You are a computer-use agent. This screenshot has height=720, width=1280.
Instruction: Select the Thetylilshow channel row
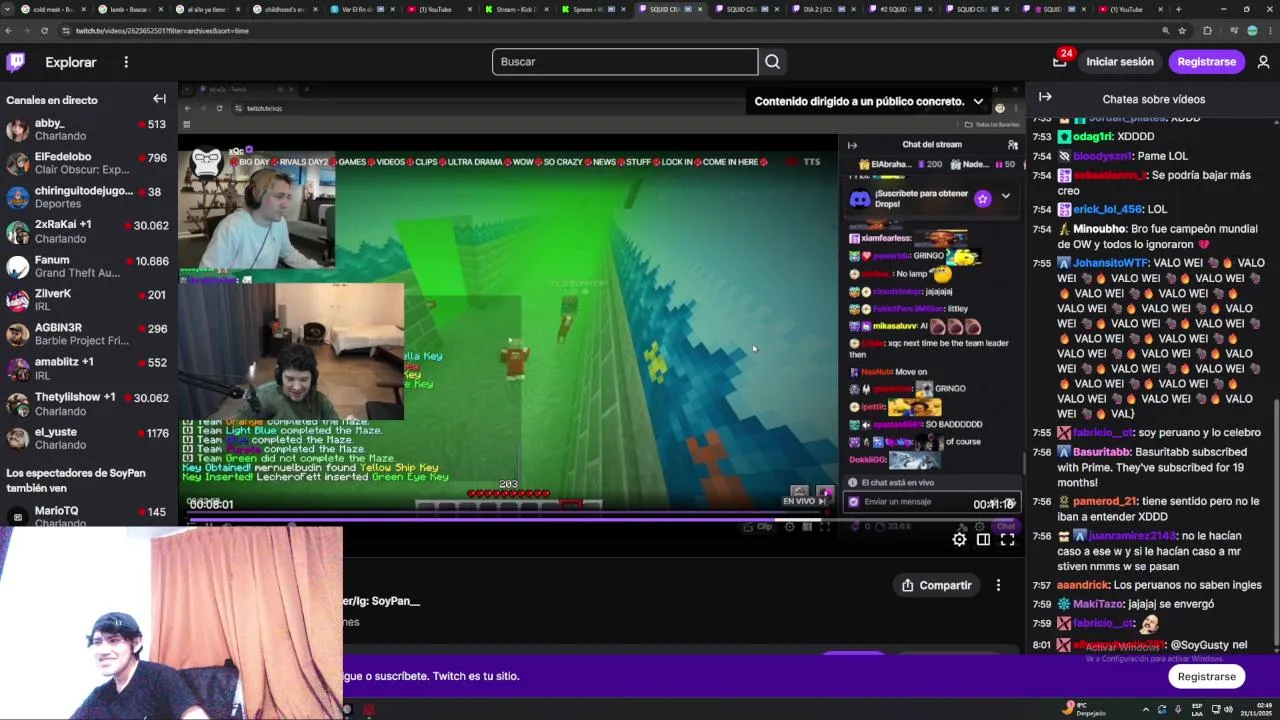coord(88,403)
